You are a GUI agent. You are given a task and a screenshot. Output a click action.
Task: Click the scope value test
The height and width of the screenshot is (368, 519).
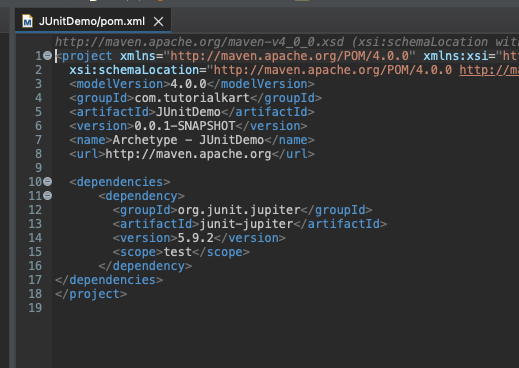point(178,252)
